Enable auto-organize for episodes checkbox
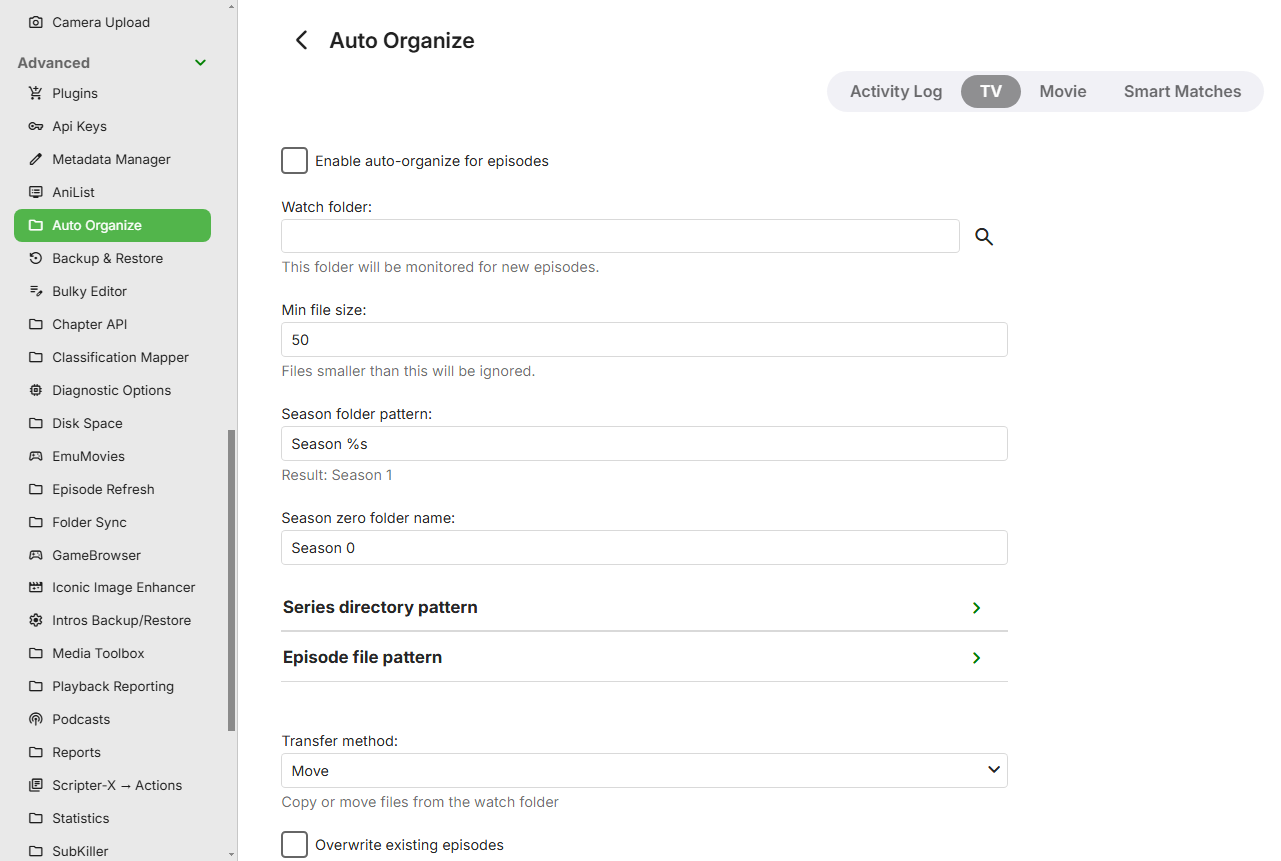The height and width of the screenshot is (861, 1281). click(294, 160)
